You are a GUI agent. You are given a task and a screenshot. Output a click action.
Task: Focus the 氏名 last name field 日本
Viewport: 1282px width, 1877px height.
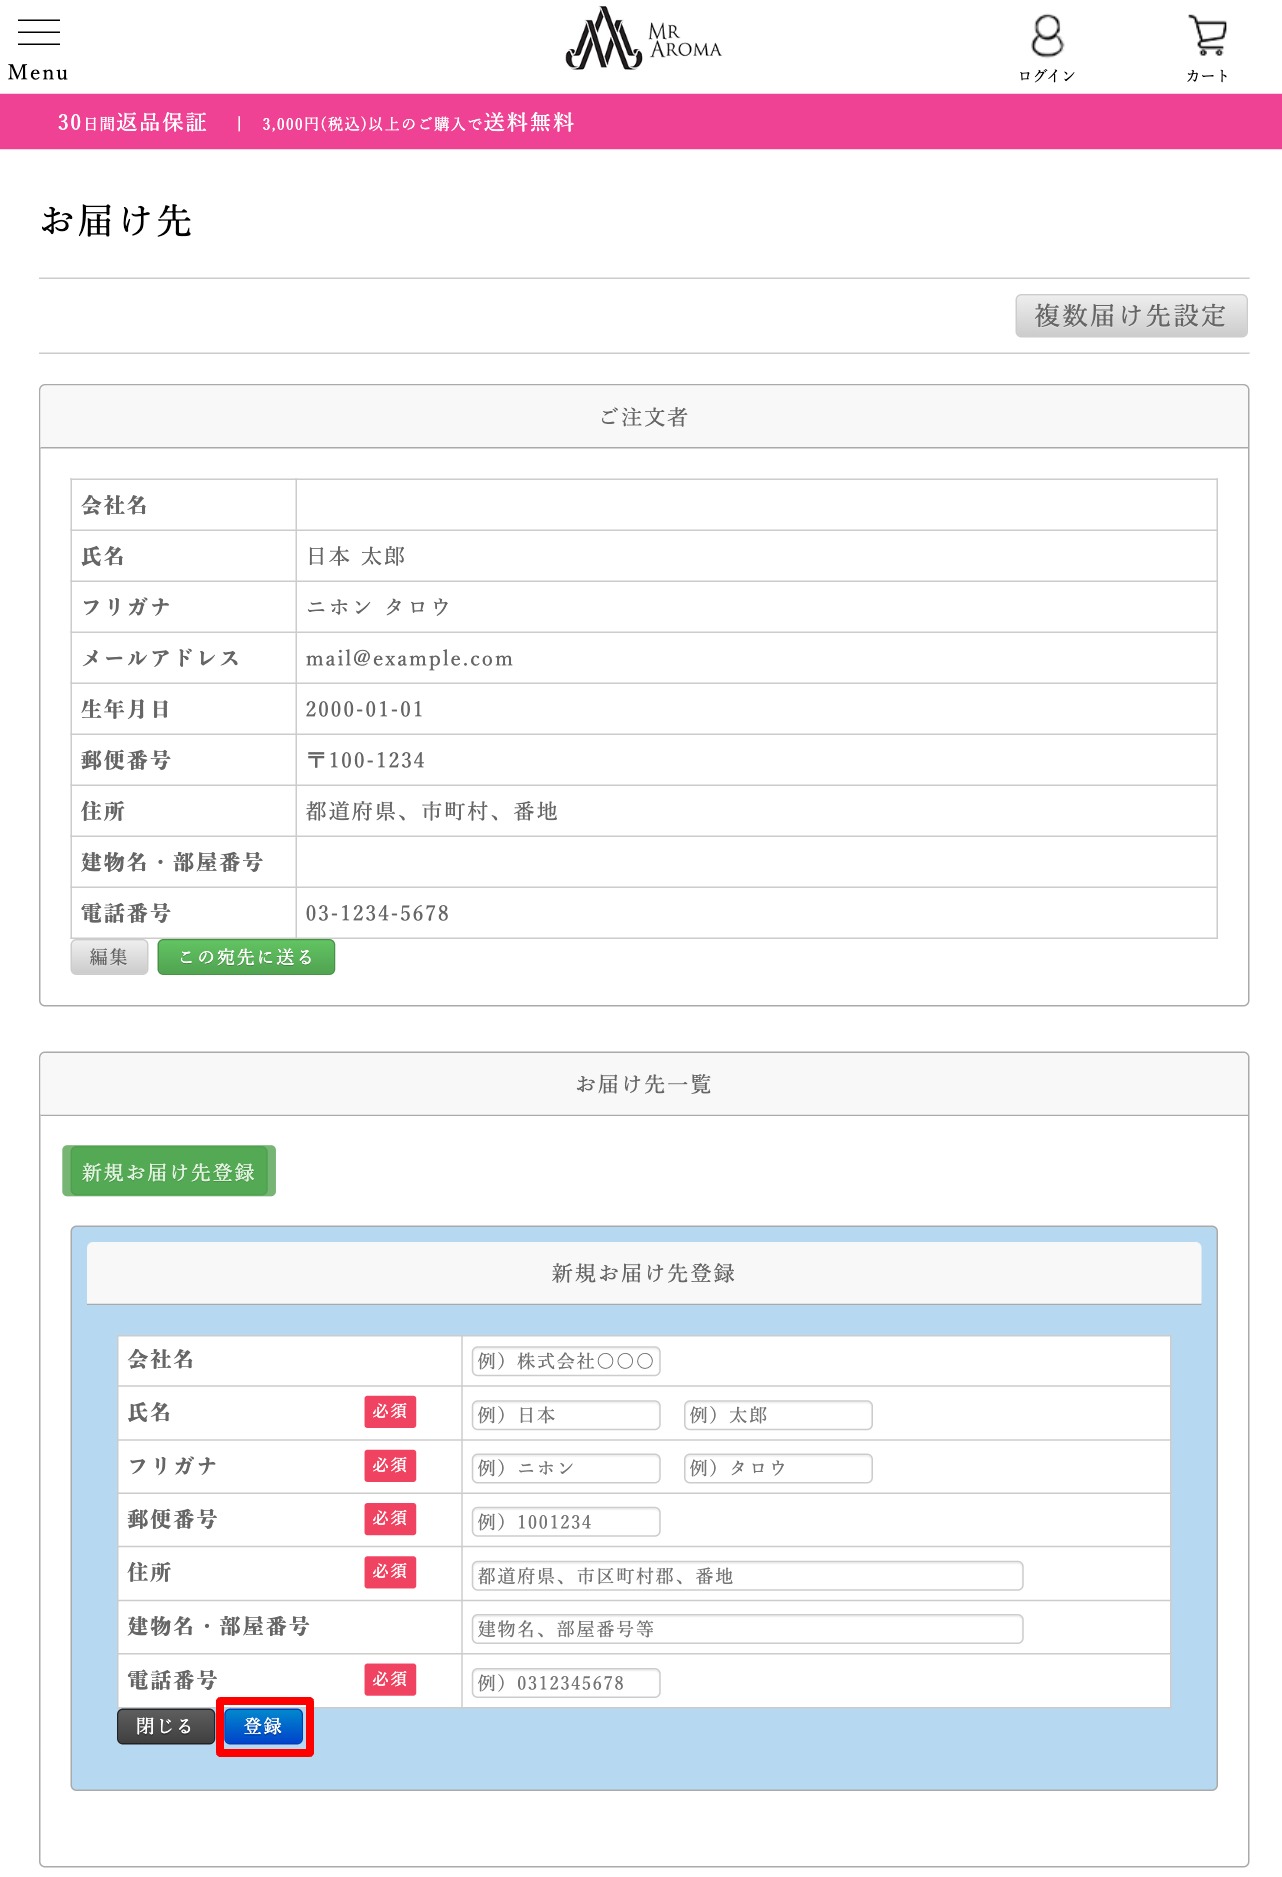(x=566, y=1415)
